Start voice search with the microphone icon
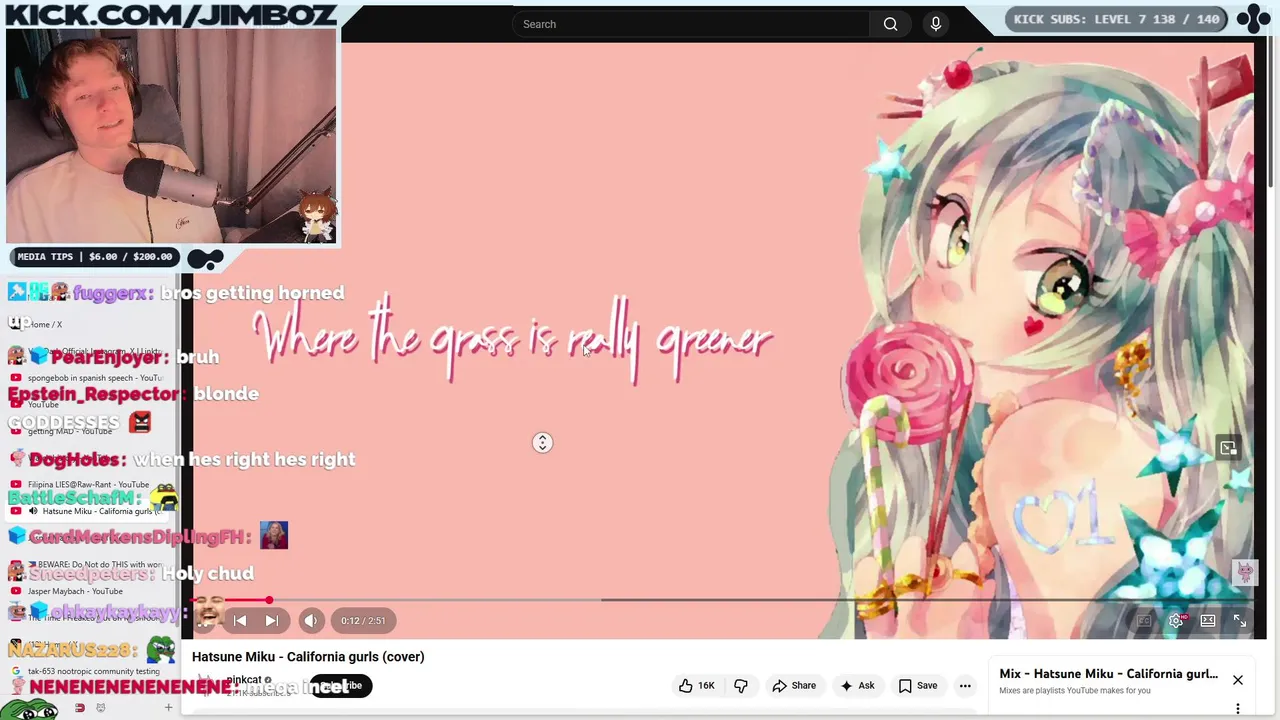The image size is (1280, 720). pyautogui.click(x=936, y=24)
